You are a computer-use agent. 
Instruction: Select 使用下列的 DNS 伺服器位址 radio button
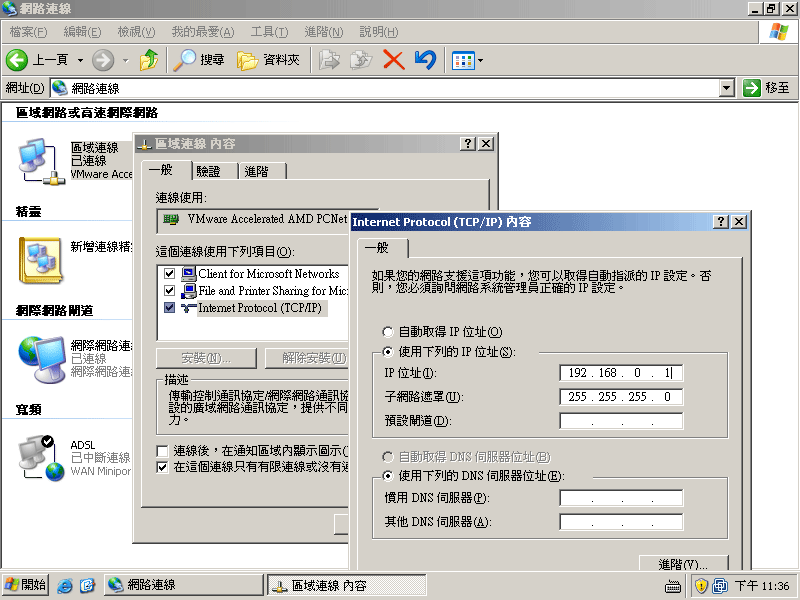coord(388,476)
